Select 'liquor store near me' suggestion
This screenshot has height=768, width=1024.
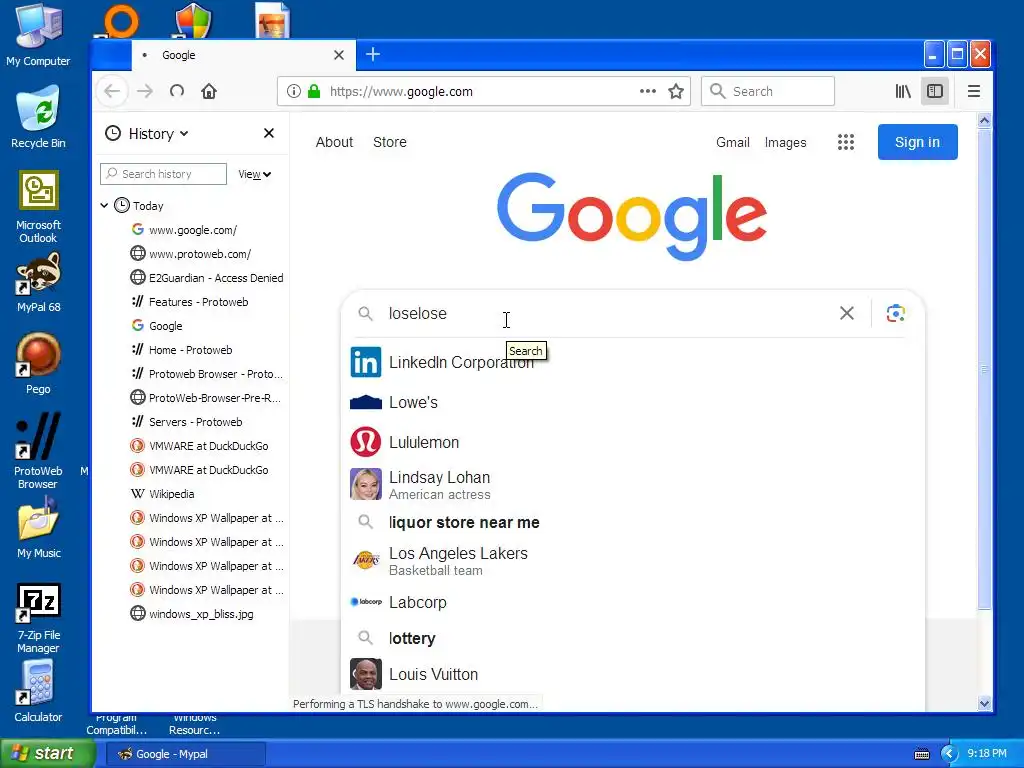(632, 522)
